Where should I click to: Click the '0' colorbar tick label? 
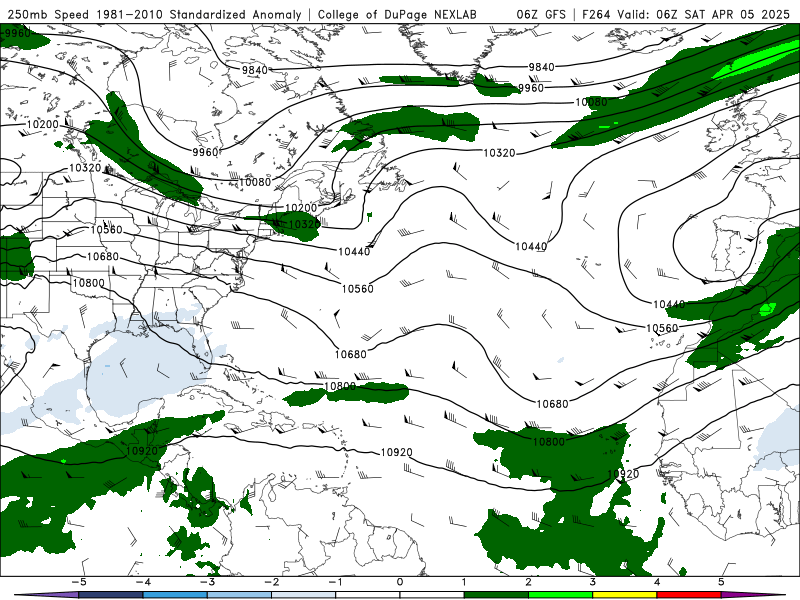pos(400,582)
